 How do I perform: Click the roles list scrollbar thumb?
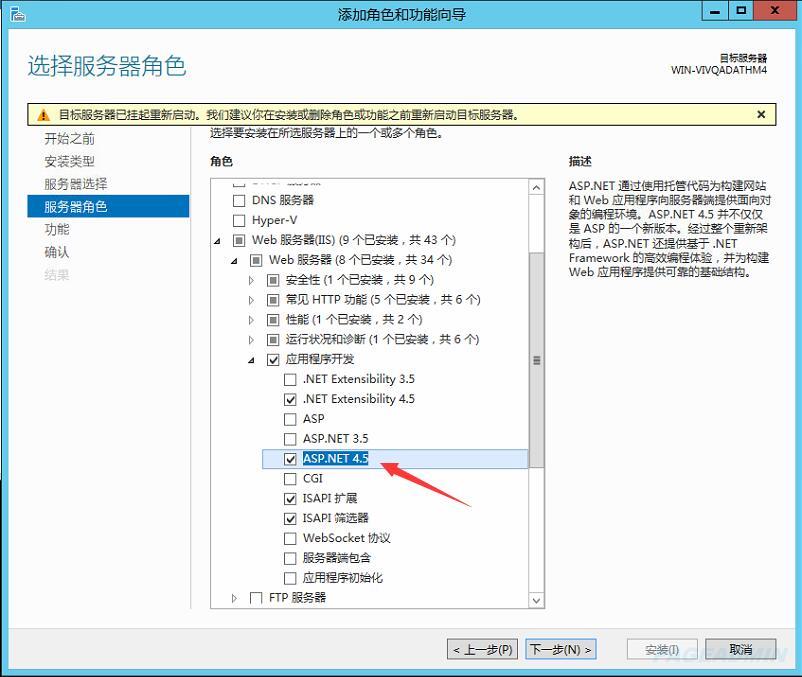[537, 360]
